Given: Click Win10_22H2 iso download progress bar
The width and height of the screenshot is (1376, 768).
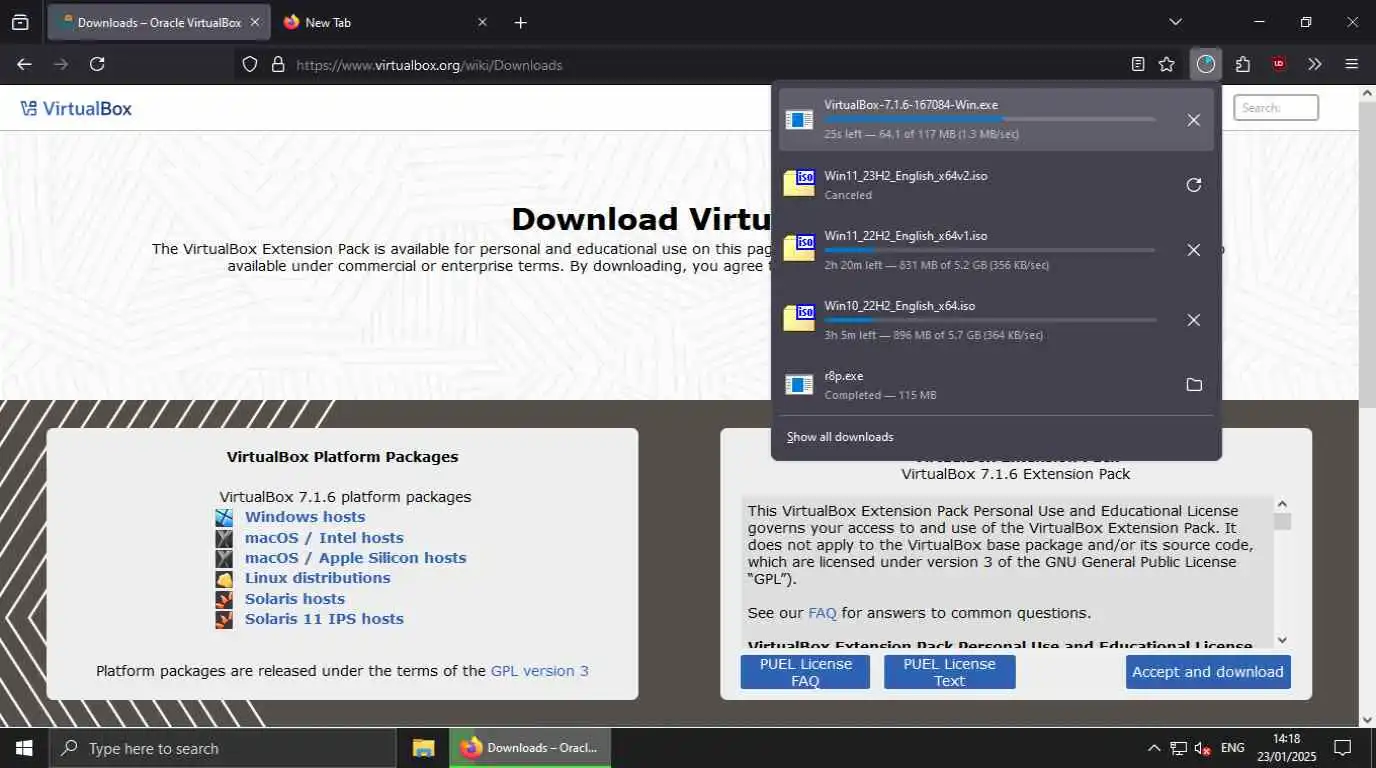Looking at the screenshot, I should (990, 320).
